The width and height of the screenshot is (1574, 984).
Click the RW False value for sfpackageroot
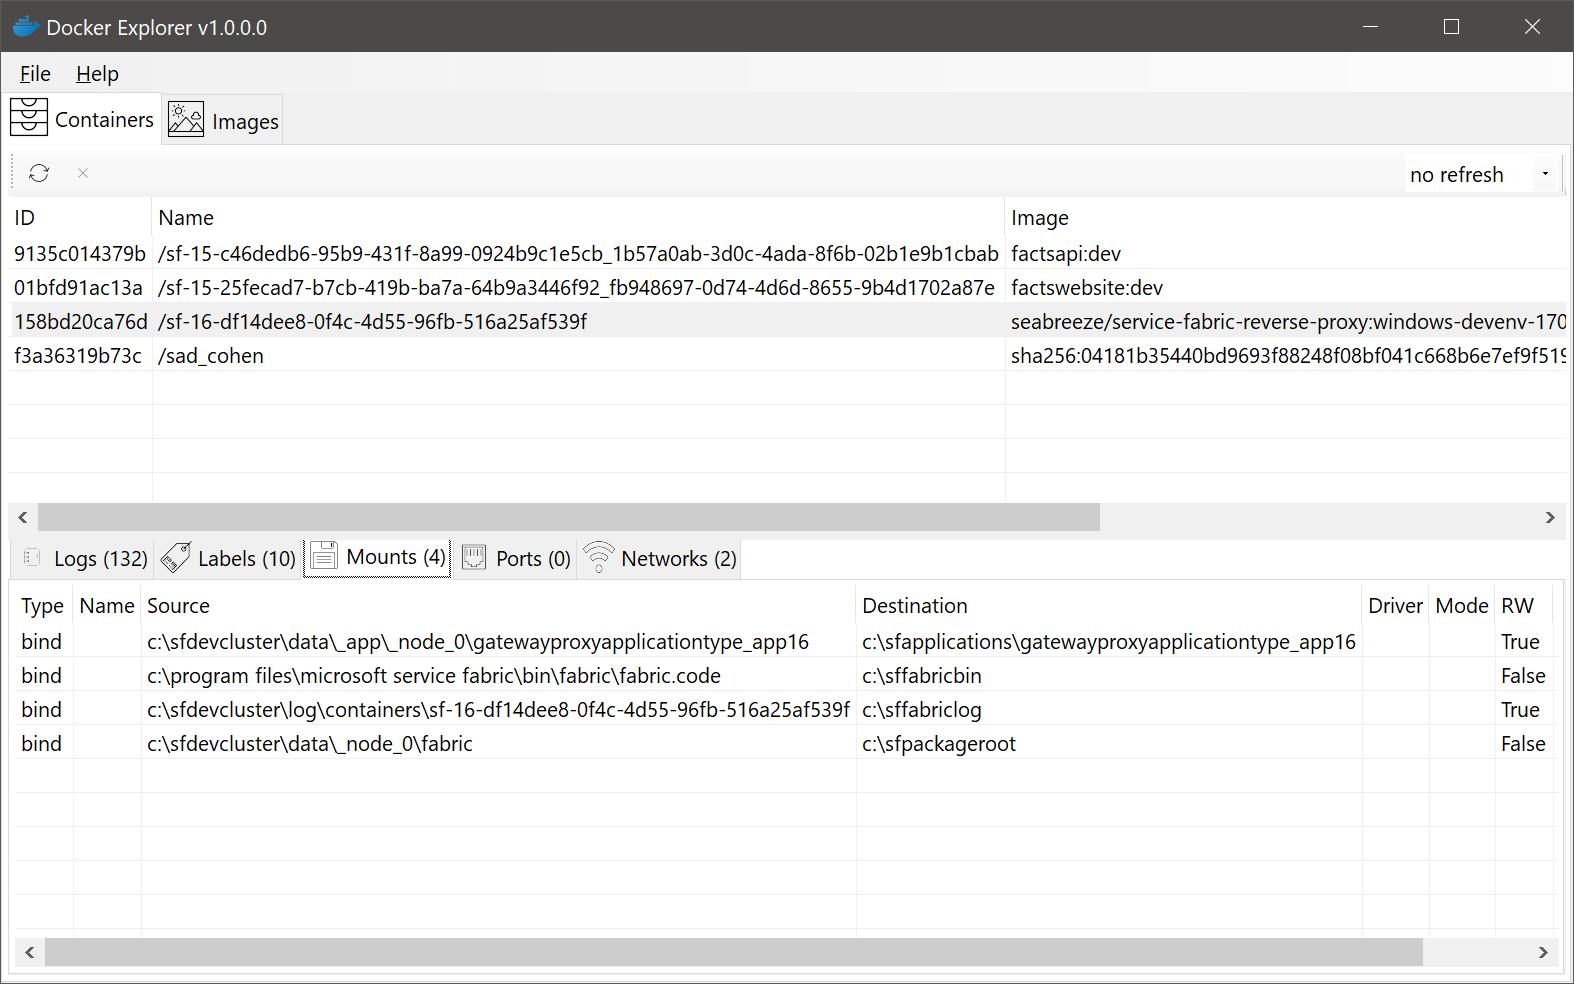click(1523, 744)
